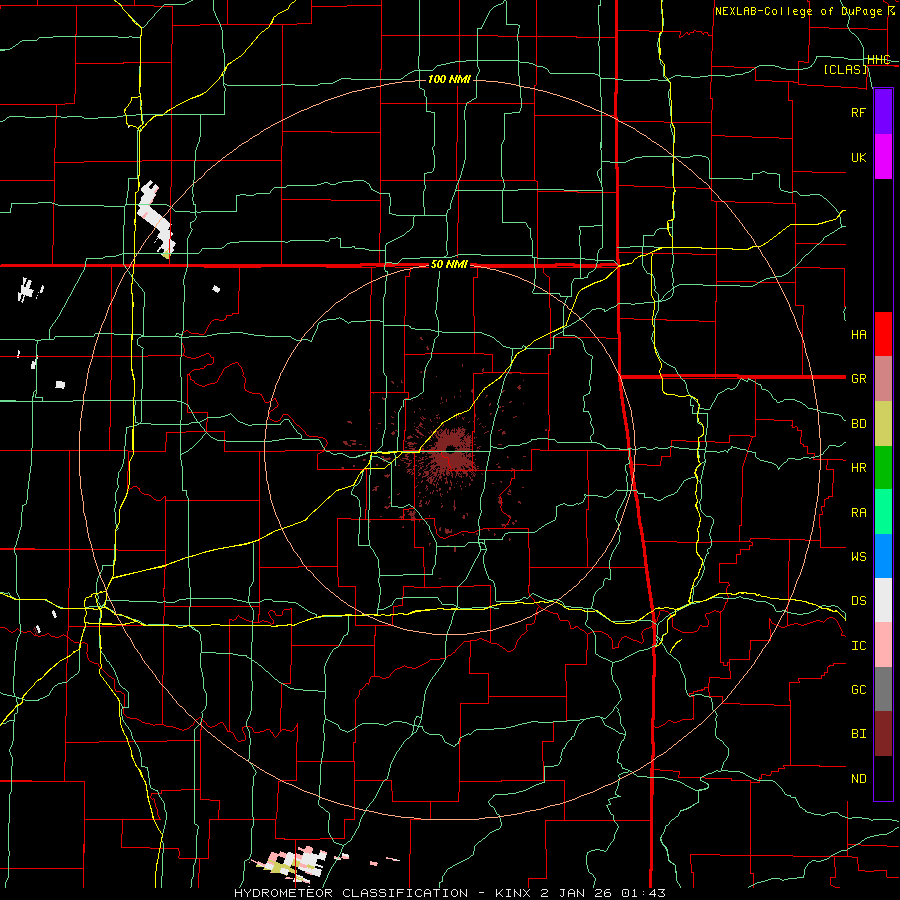Click the BI brown legend swatch
Screen dimensions: 900x900
tap(883, 734)
